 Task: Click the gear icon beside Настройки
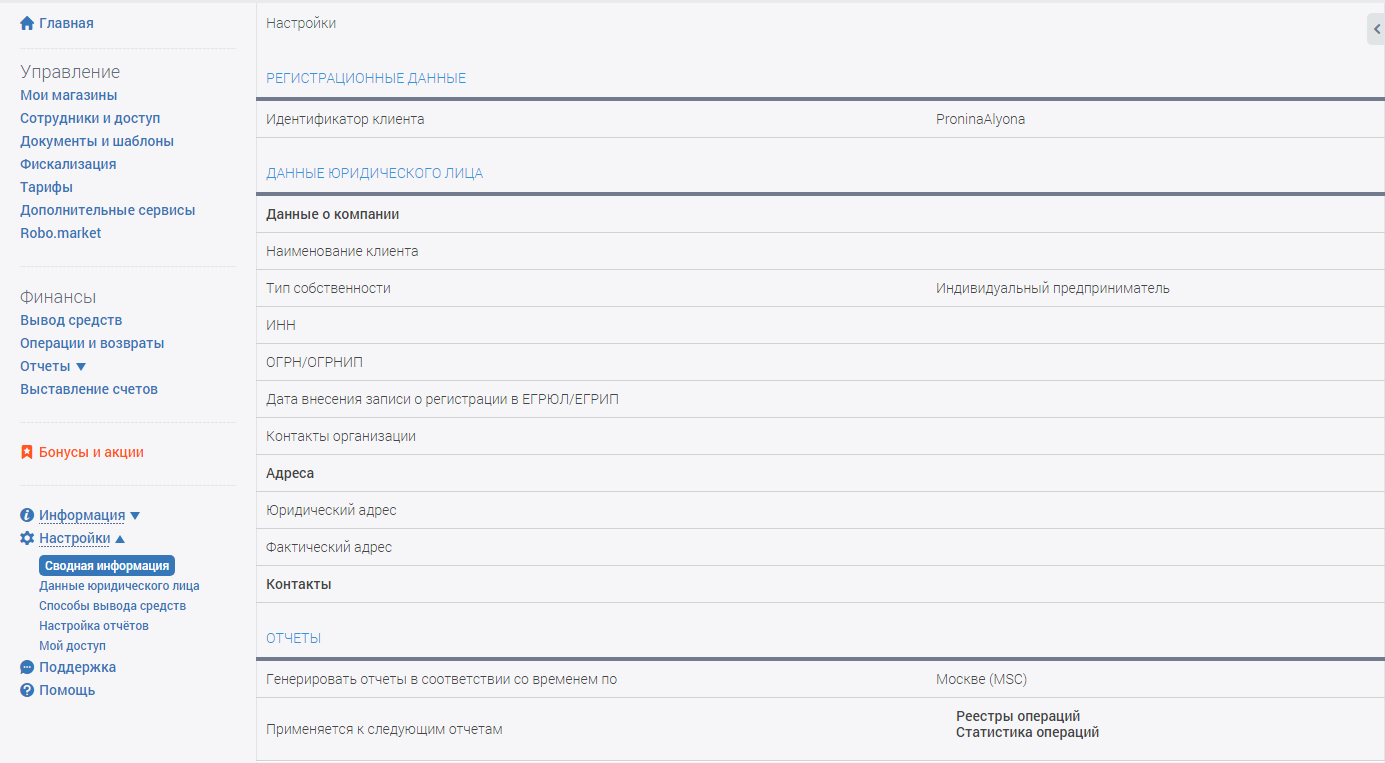click(27, 538)
